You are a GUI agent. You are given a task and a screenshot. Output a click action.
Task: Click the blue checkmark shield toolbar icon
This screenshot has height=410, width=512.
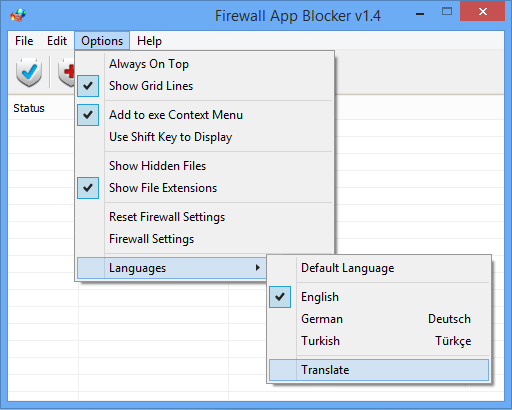(29, 72)
